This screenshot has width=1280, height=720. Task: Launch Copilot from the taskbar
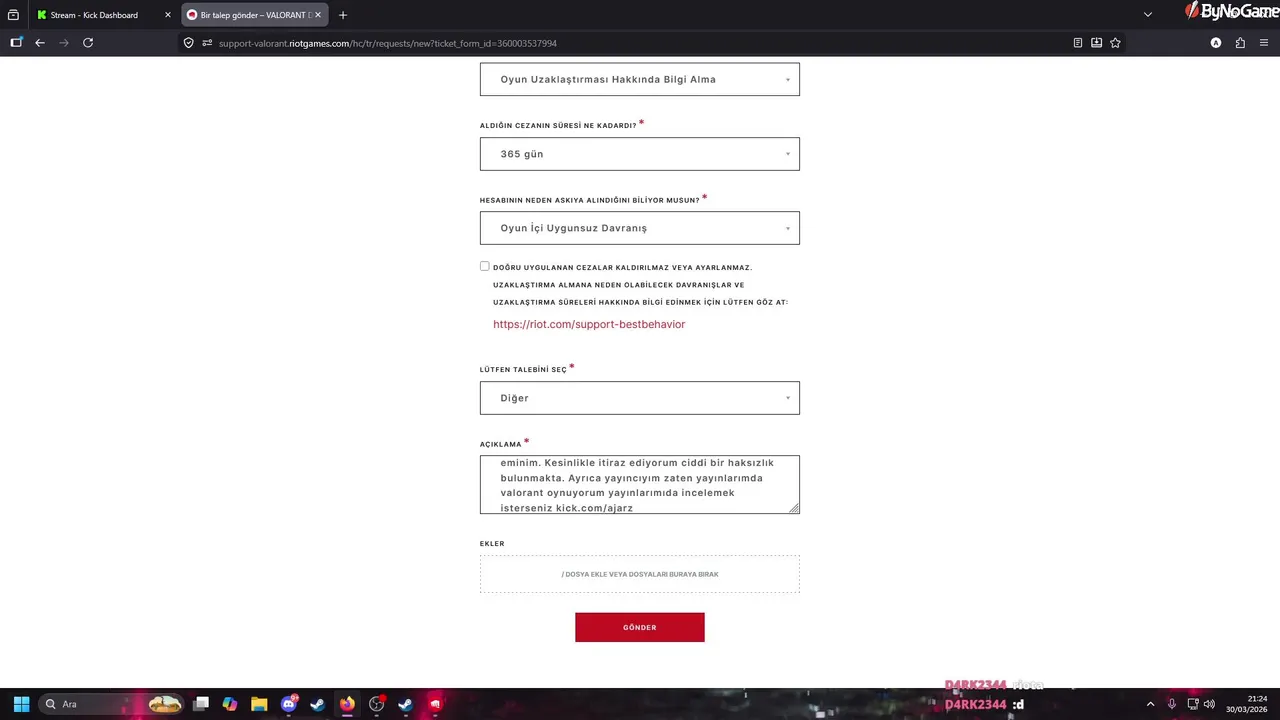(230, 704)
